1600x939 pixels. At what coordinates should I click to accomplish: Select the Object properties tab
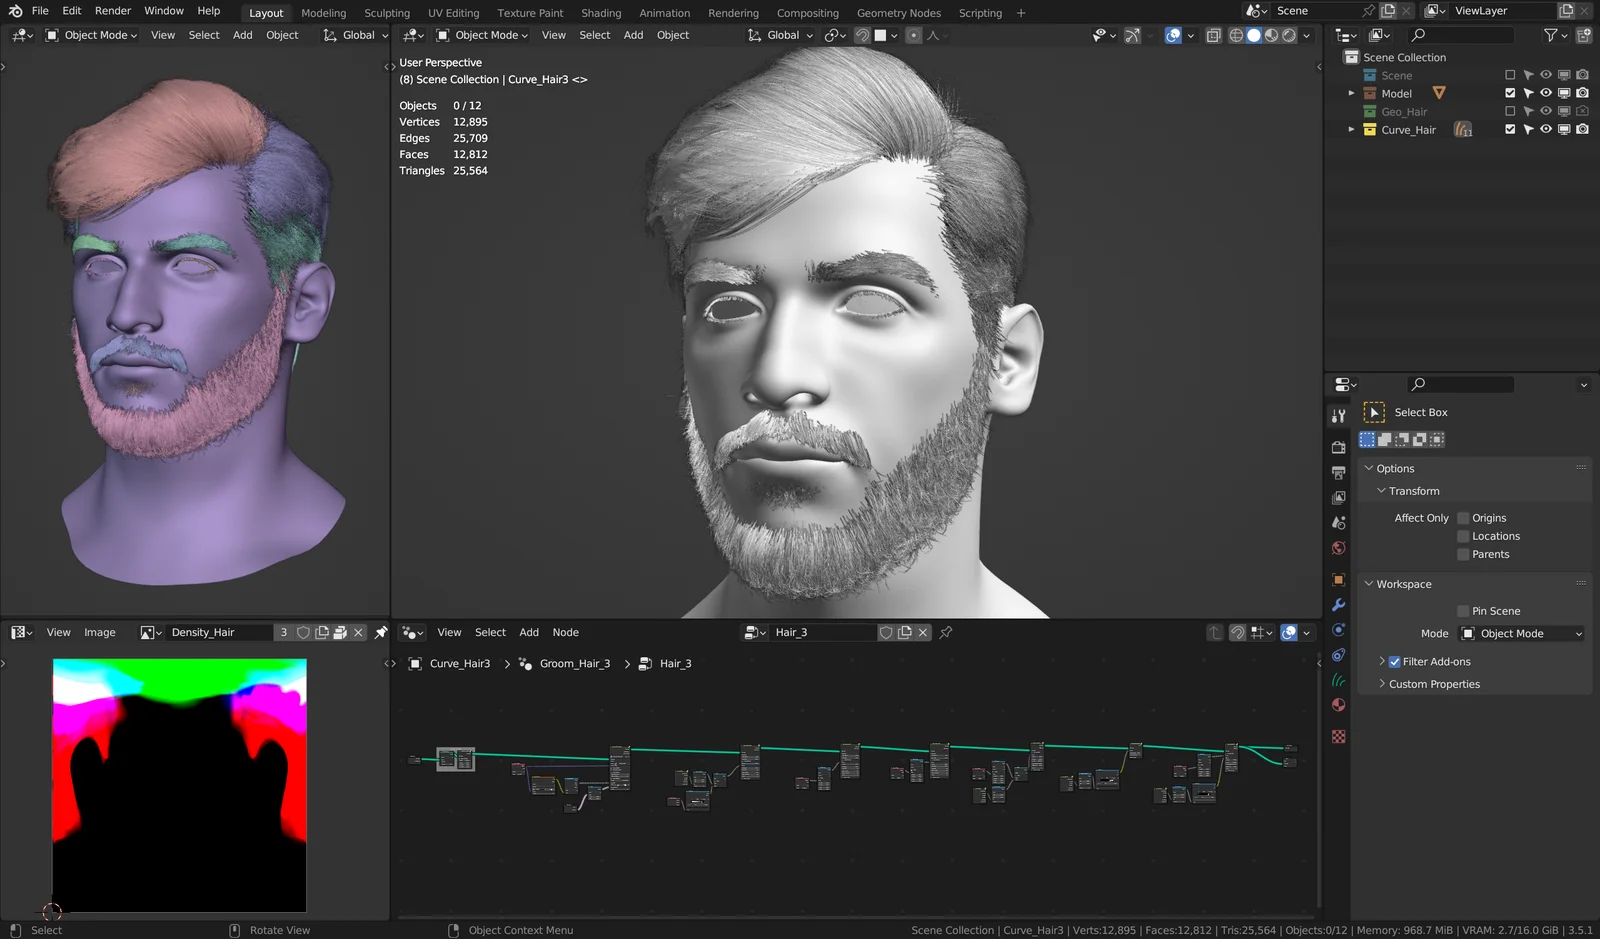1338,579
